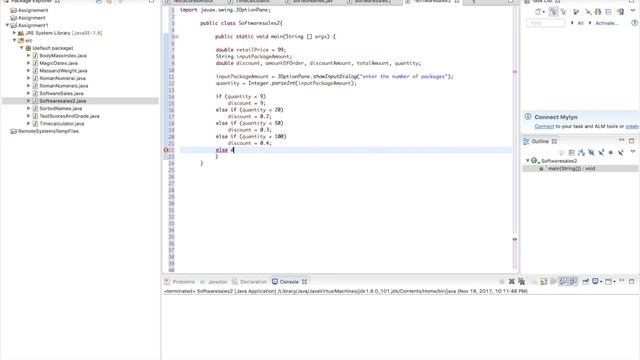Select the Console tab
Screen dimensions: 640x360
[289, 282]
